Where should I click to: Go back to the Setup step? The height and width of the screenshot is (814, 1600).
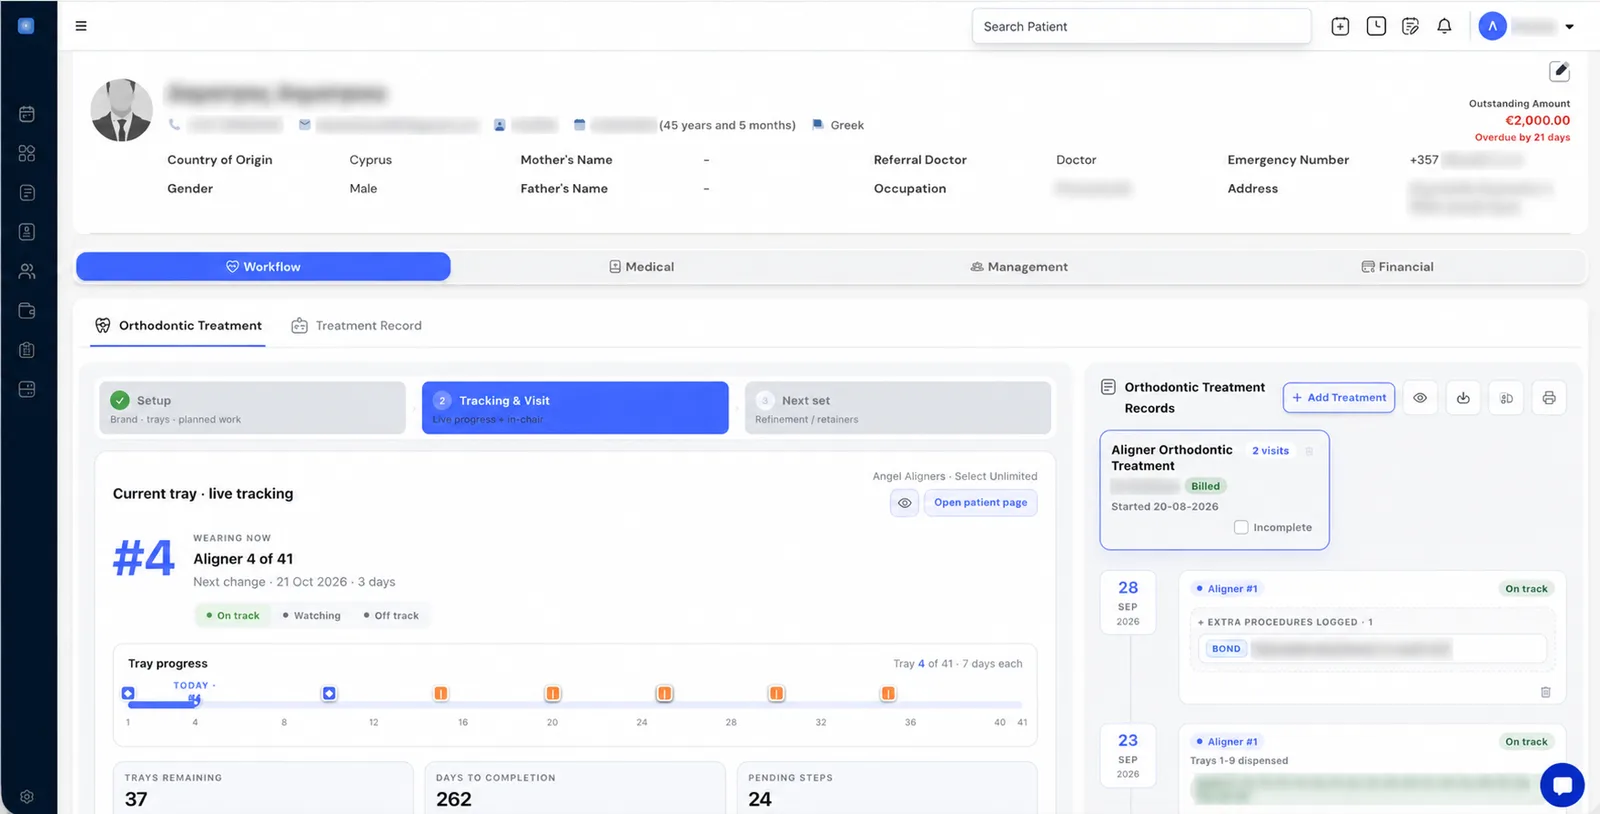point(252,408)
